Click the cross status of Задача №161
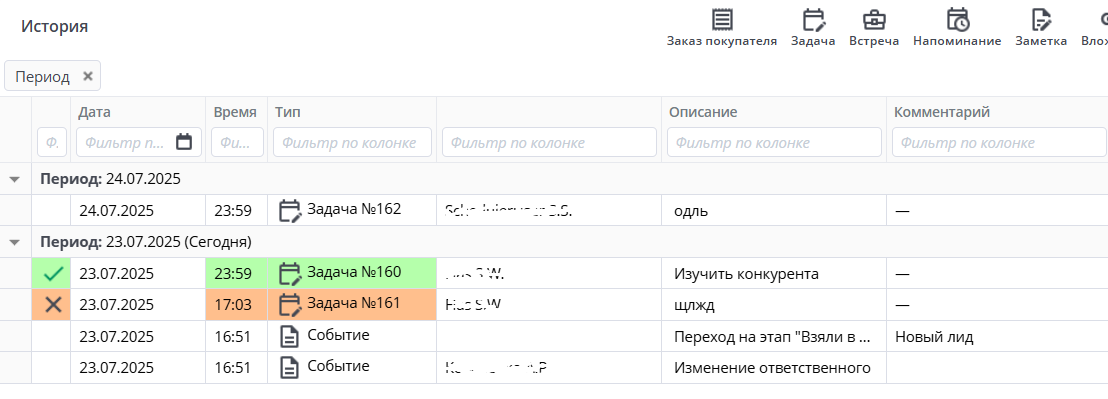The width and height of the screenshot is (1108, 399). [53, 305]
